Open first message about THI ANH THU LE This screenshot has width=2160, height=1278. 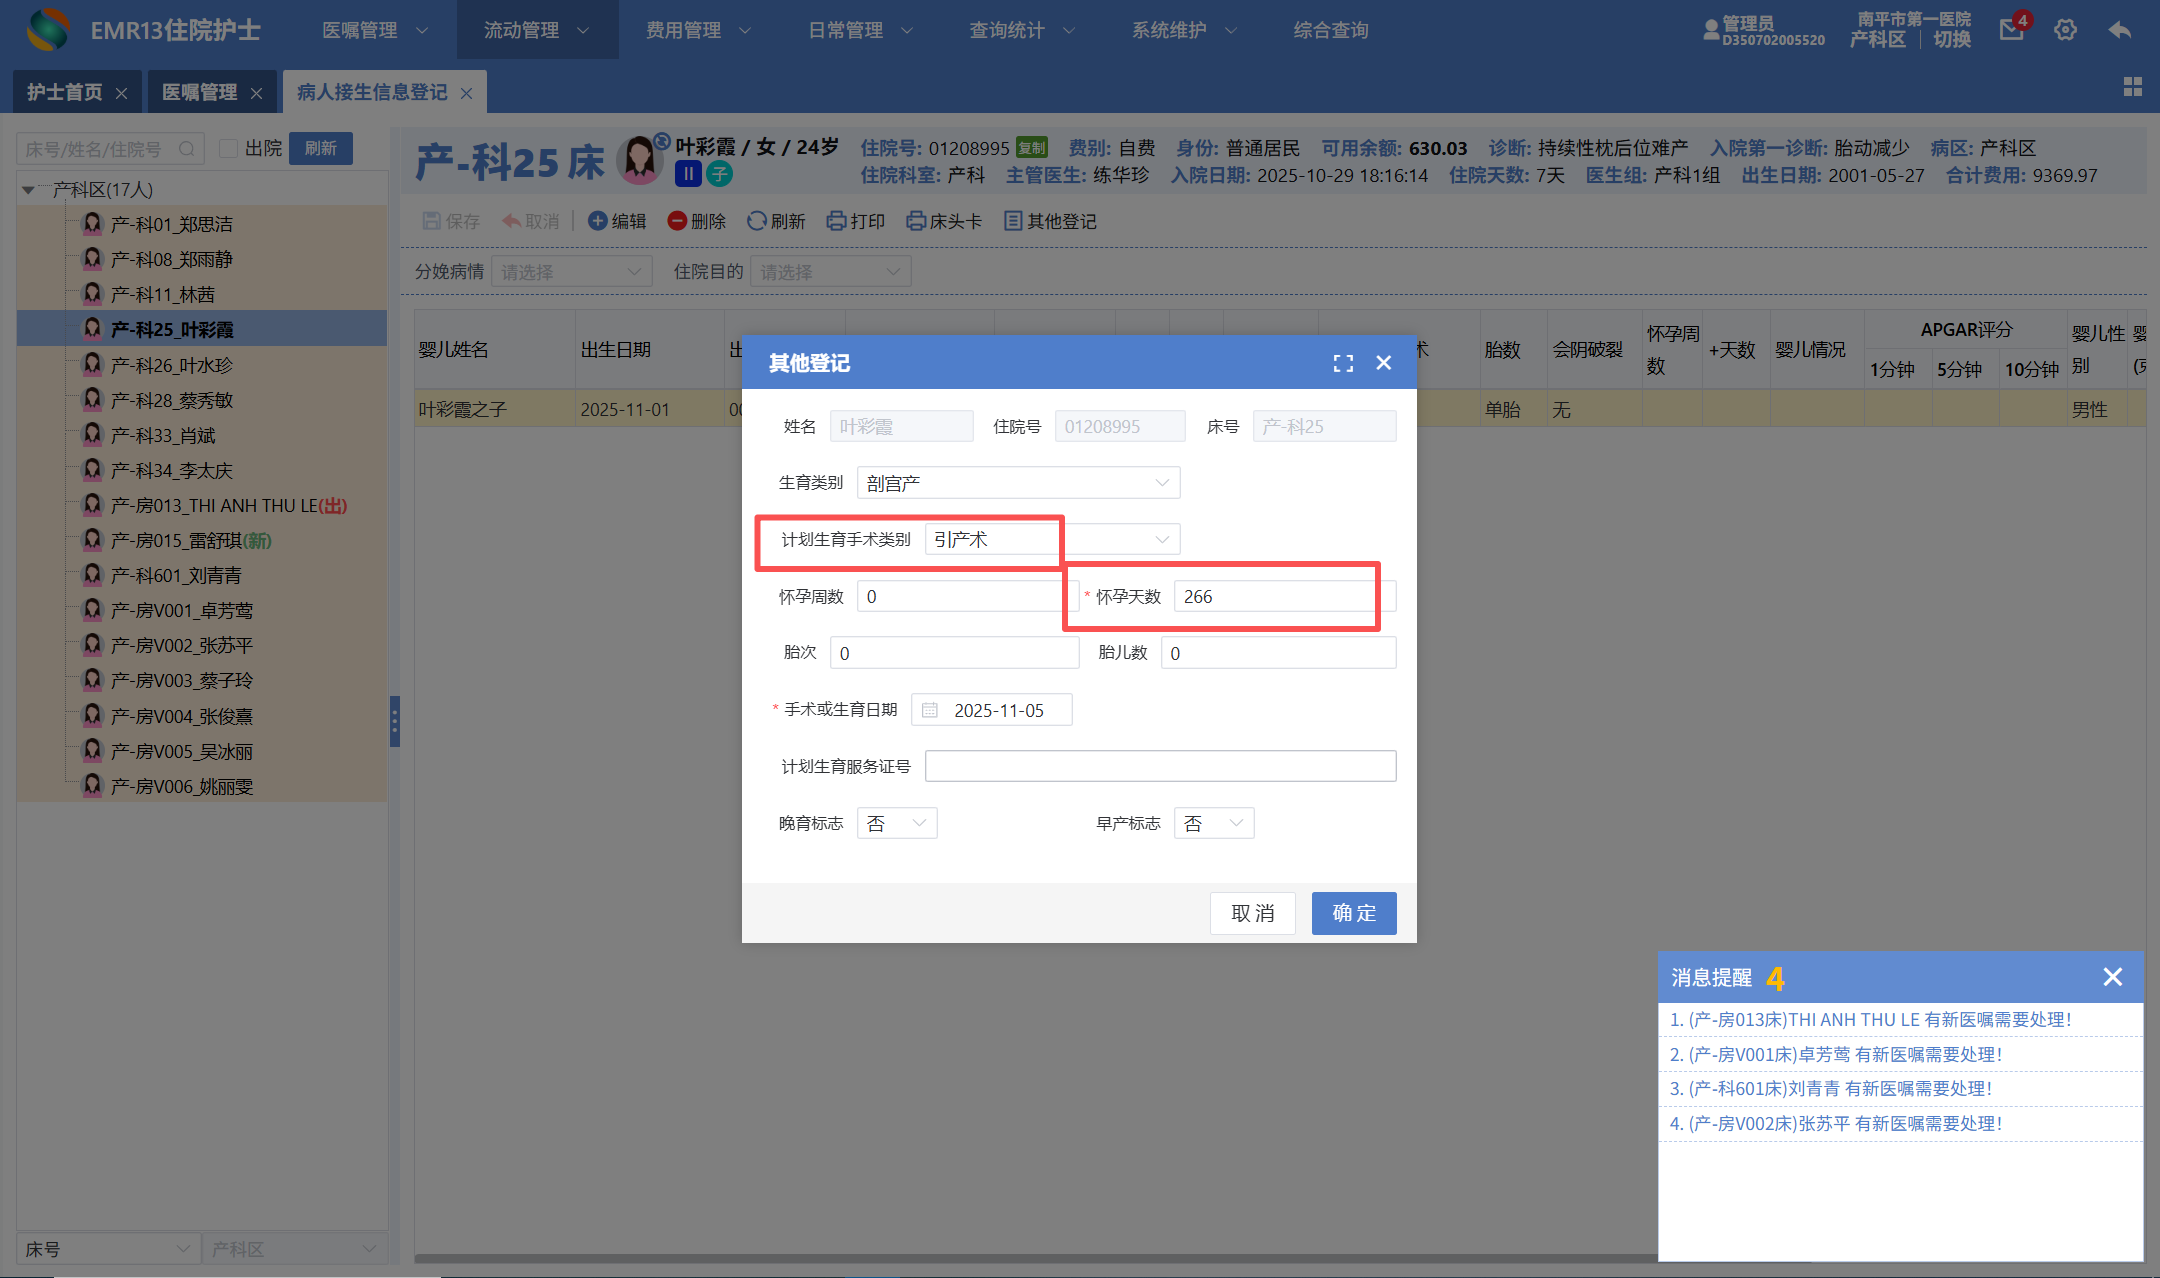tap(1870, 1019)
